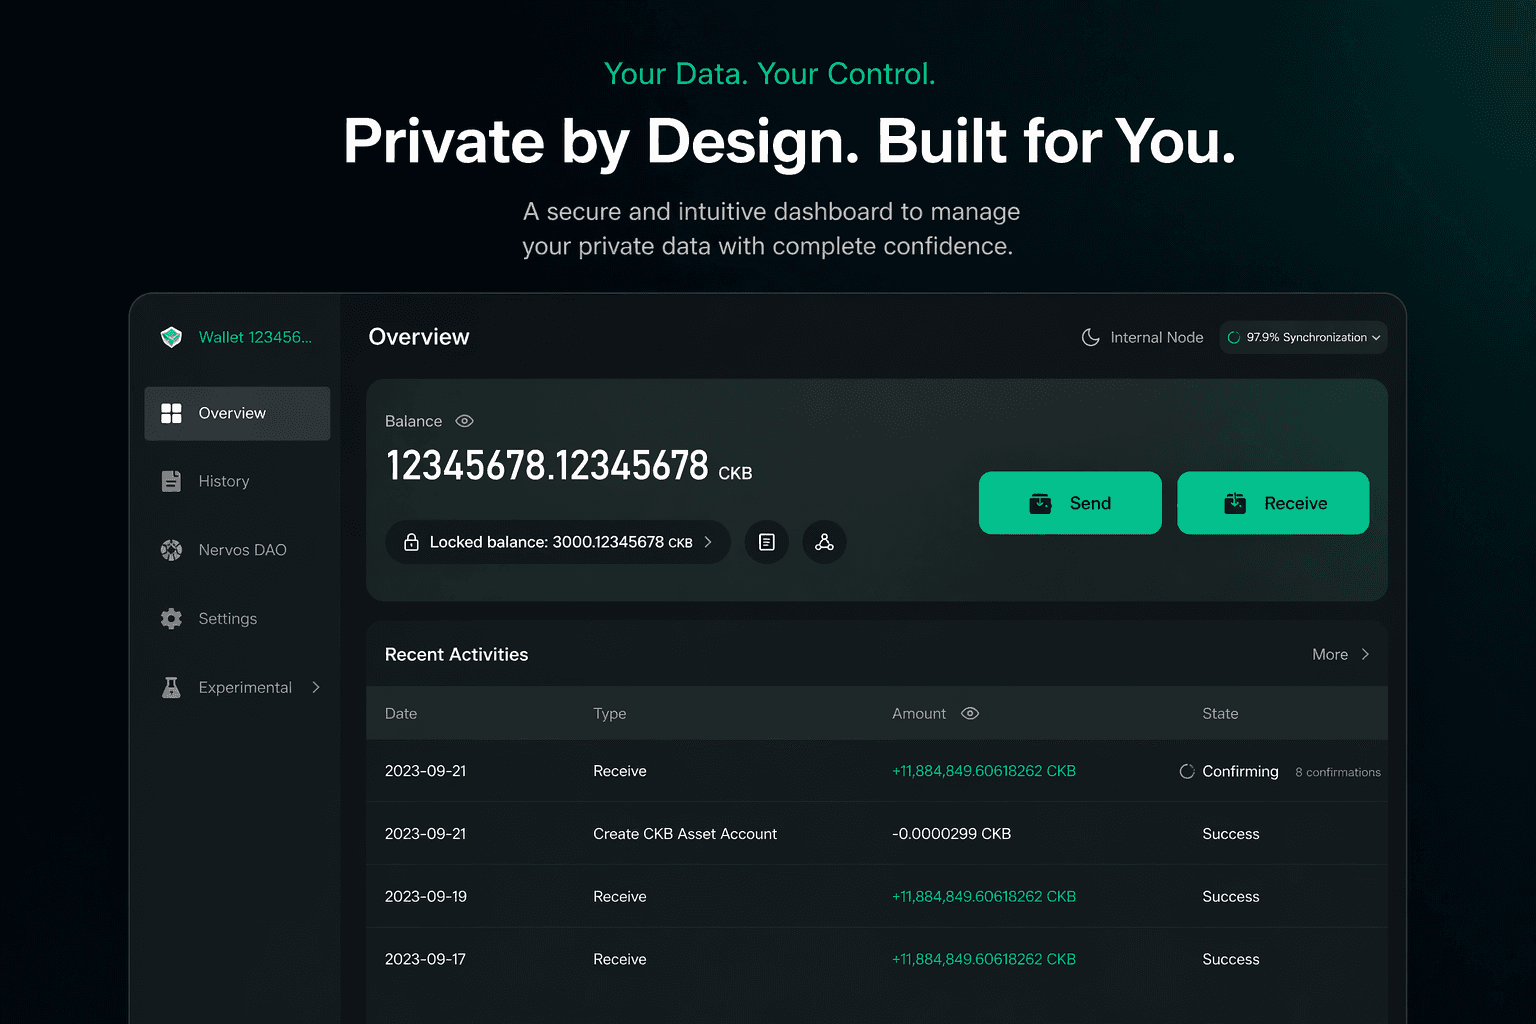Open the Wallet 123456... name
This screenshot has height=1024, width=1536.
coord(255,337)
